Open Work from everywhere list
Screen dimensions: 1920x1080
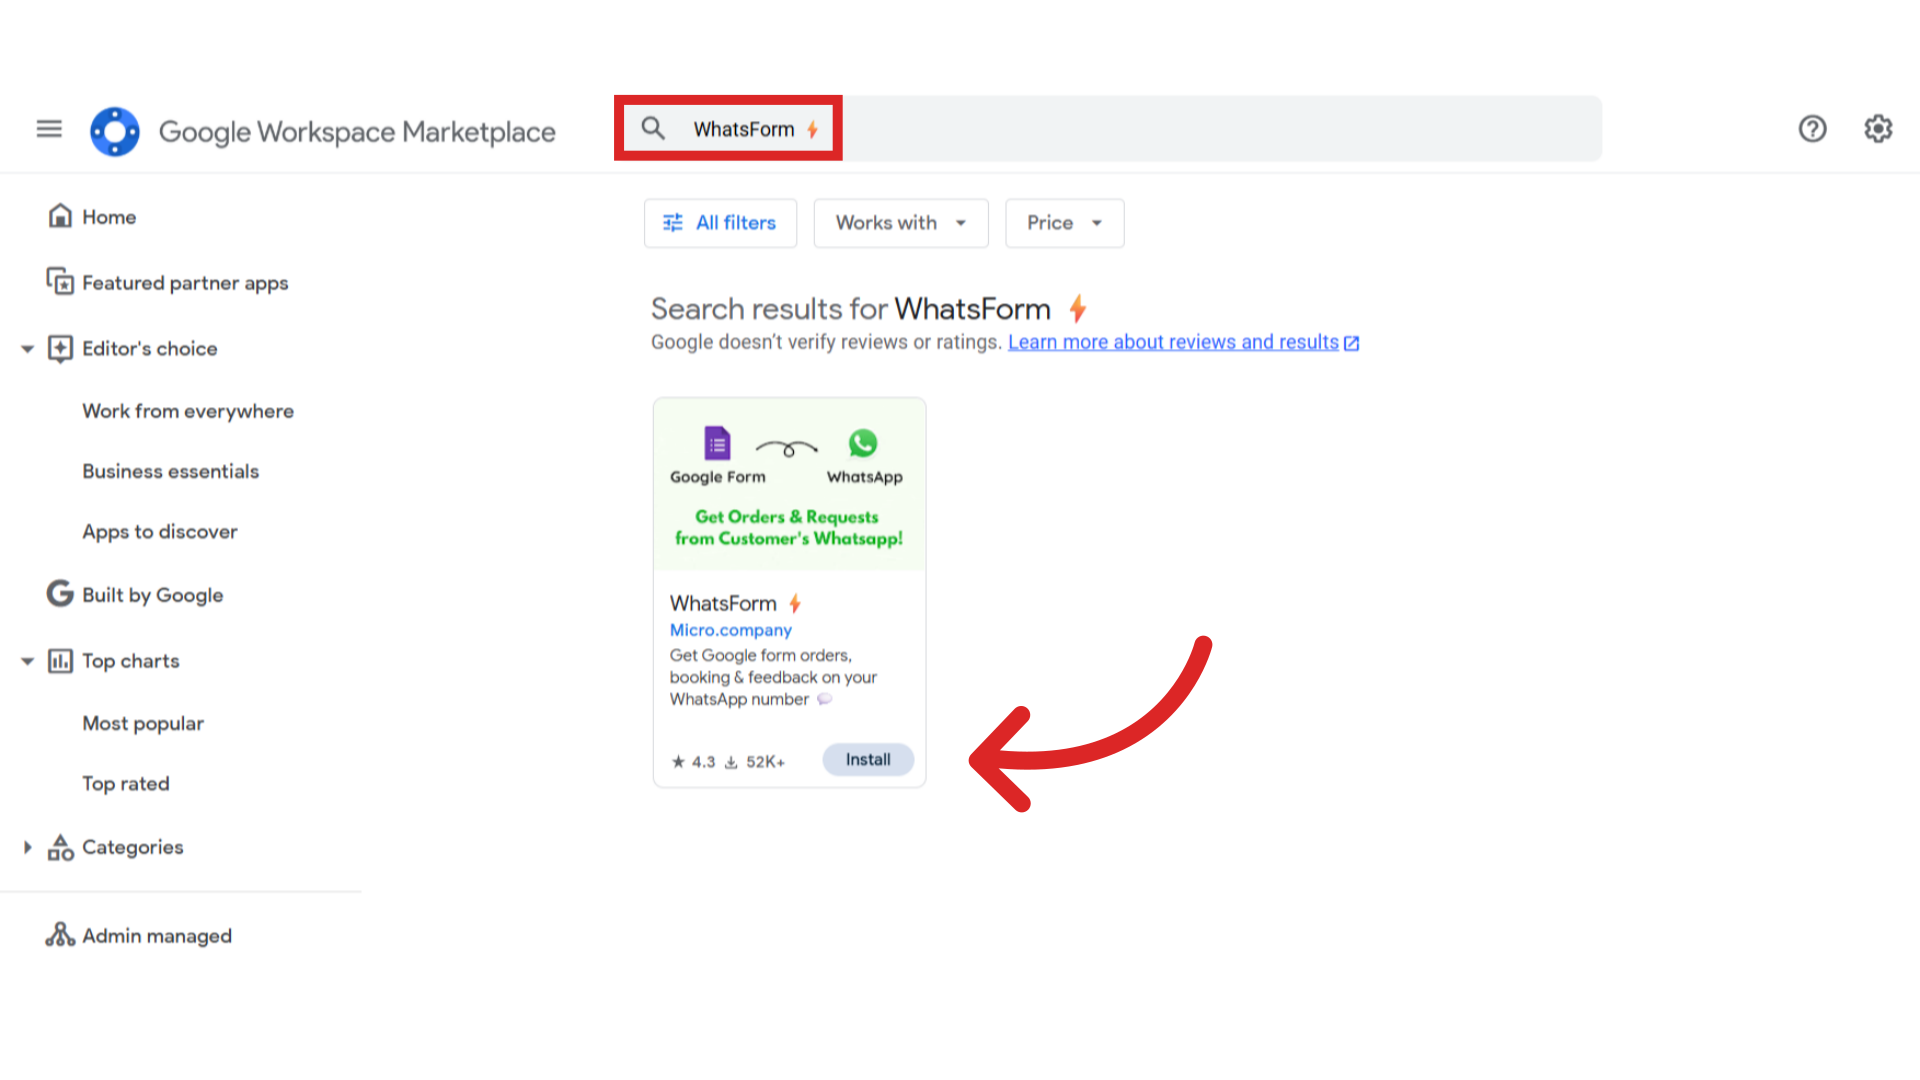(x=188, y=411)
